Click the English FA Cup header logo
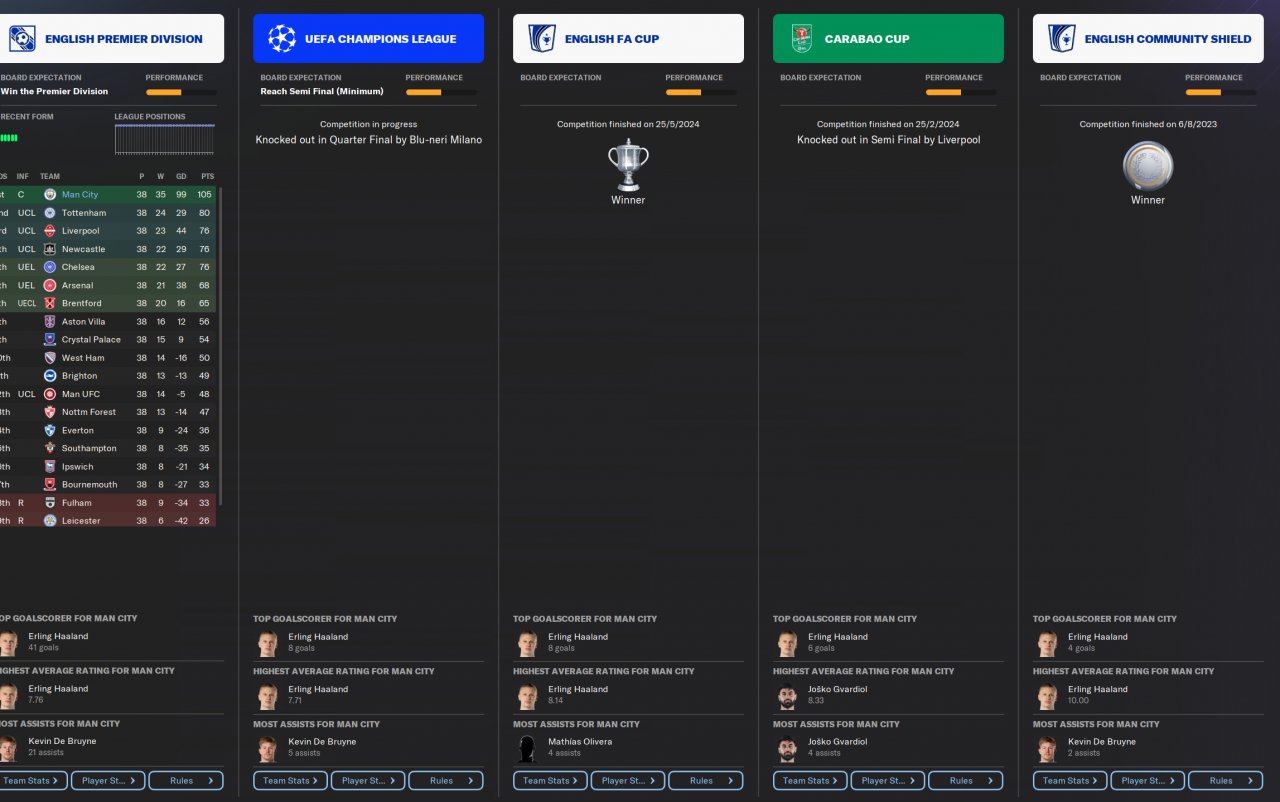Screen dimensions: 1280x802 [542, 39]
